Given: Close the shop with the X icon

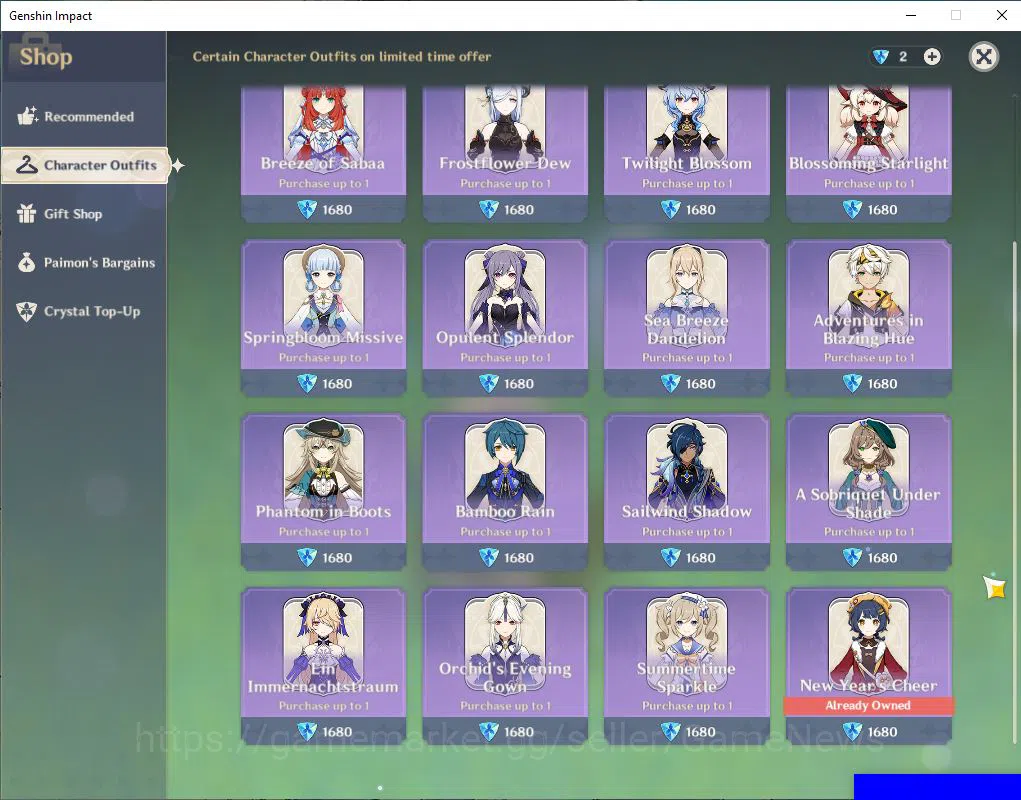Looking at the screenshot, I should coord(983,57).
